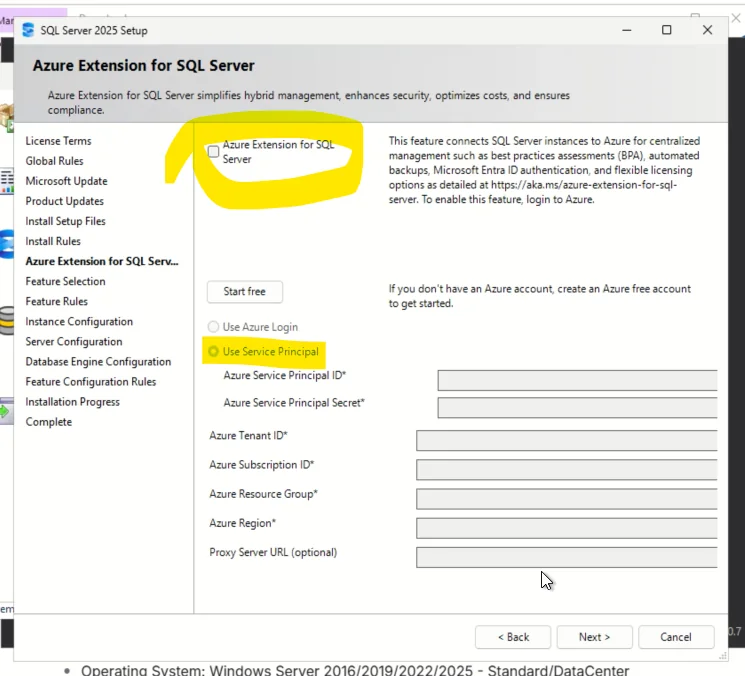Enable the Azure Extension for SQL Server checkbox
The image size is (745, 676).
[213, 152]
